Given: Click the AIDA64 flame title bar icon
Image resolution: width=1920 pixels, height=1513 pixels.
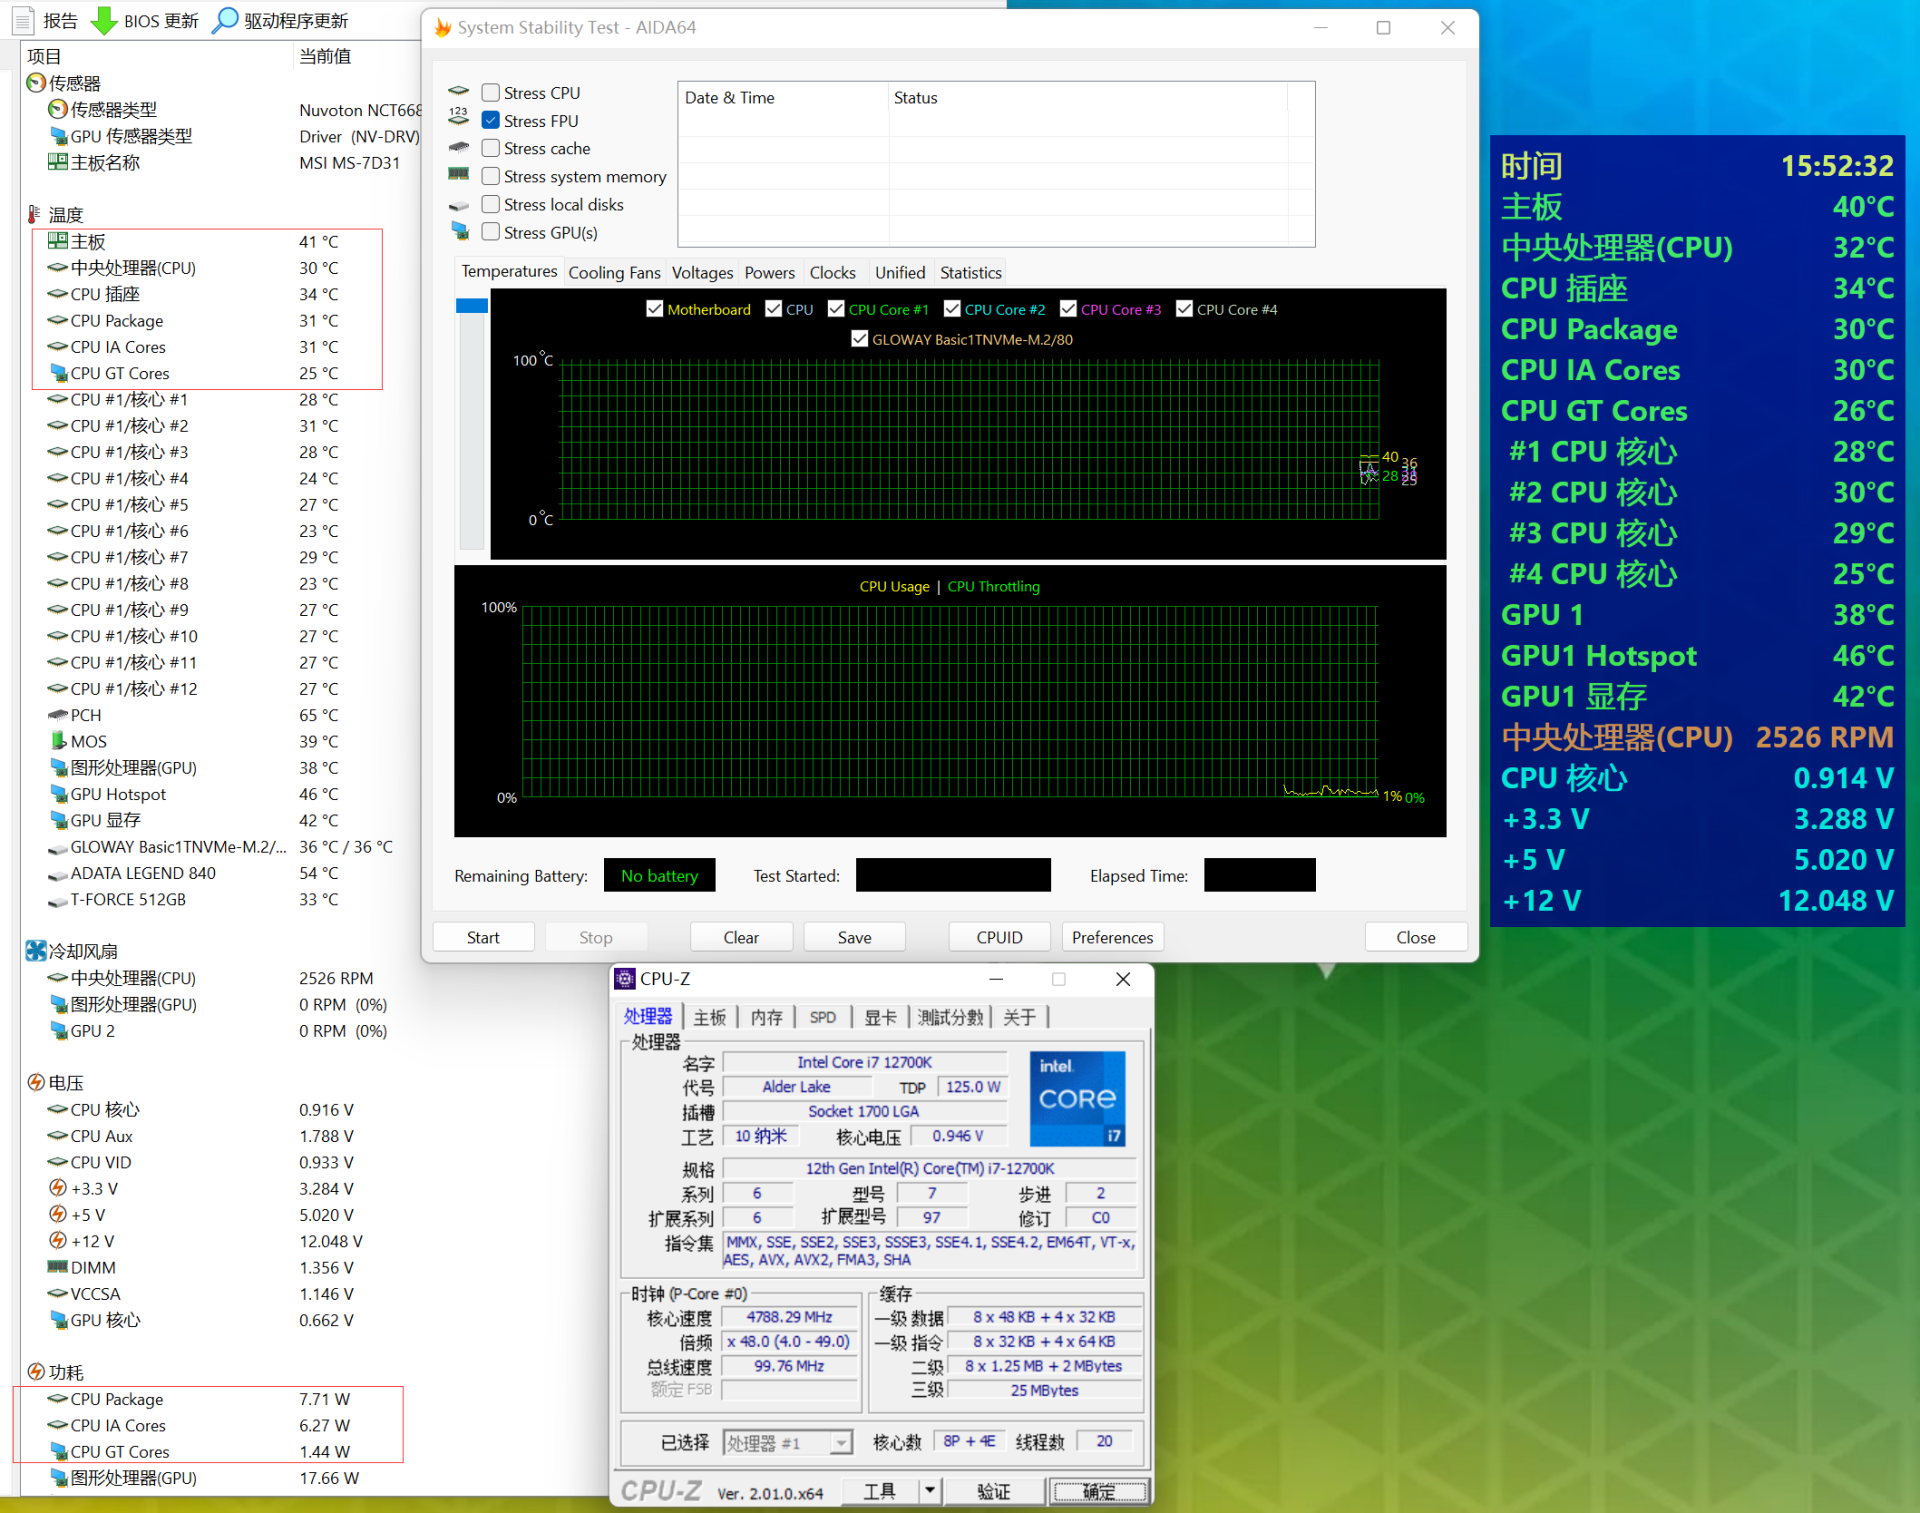Looking at the screenshot, I should point(443,27).
